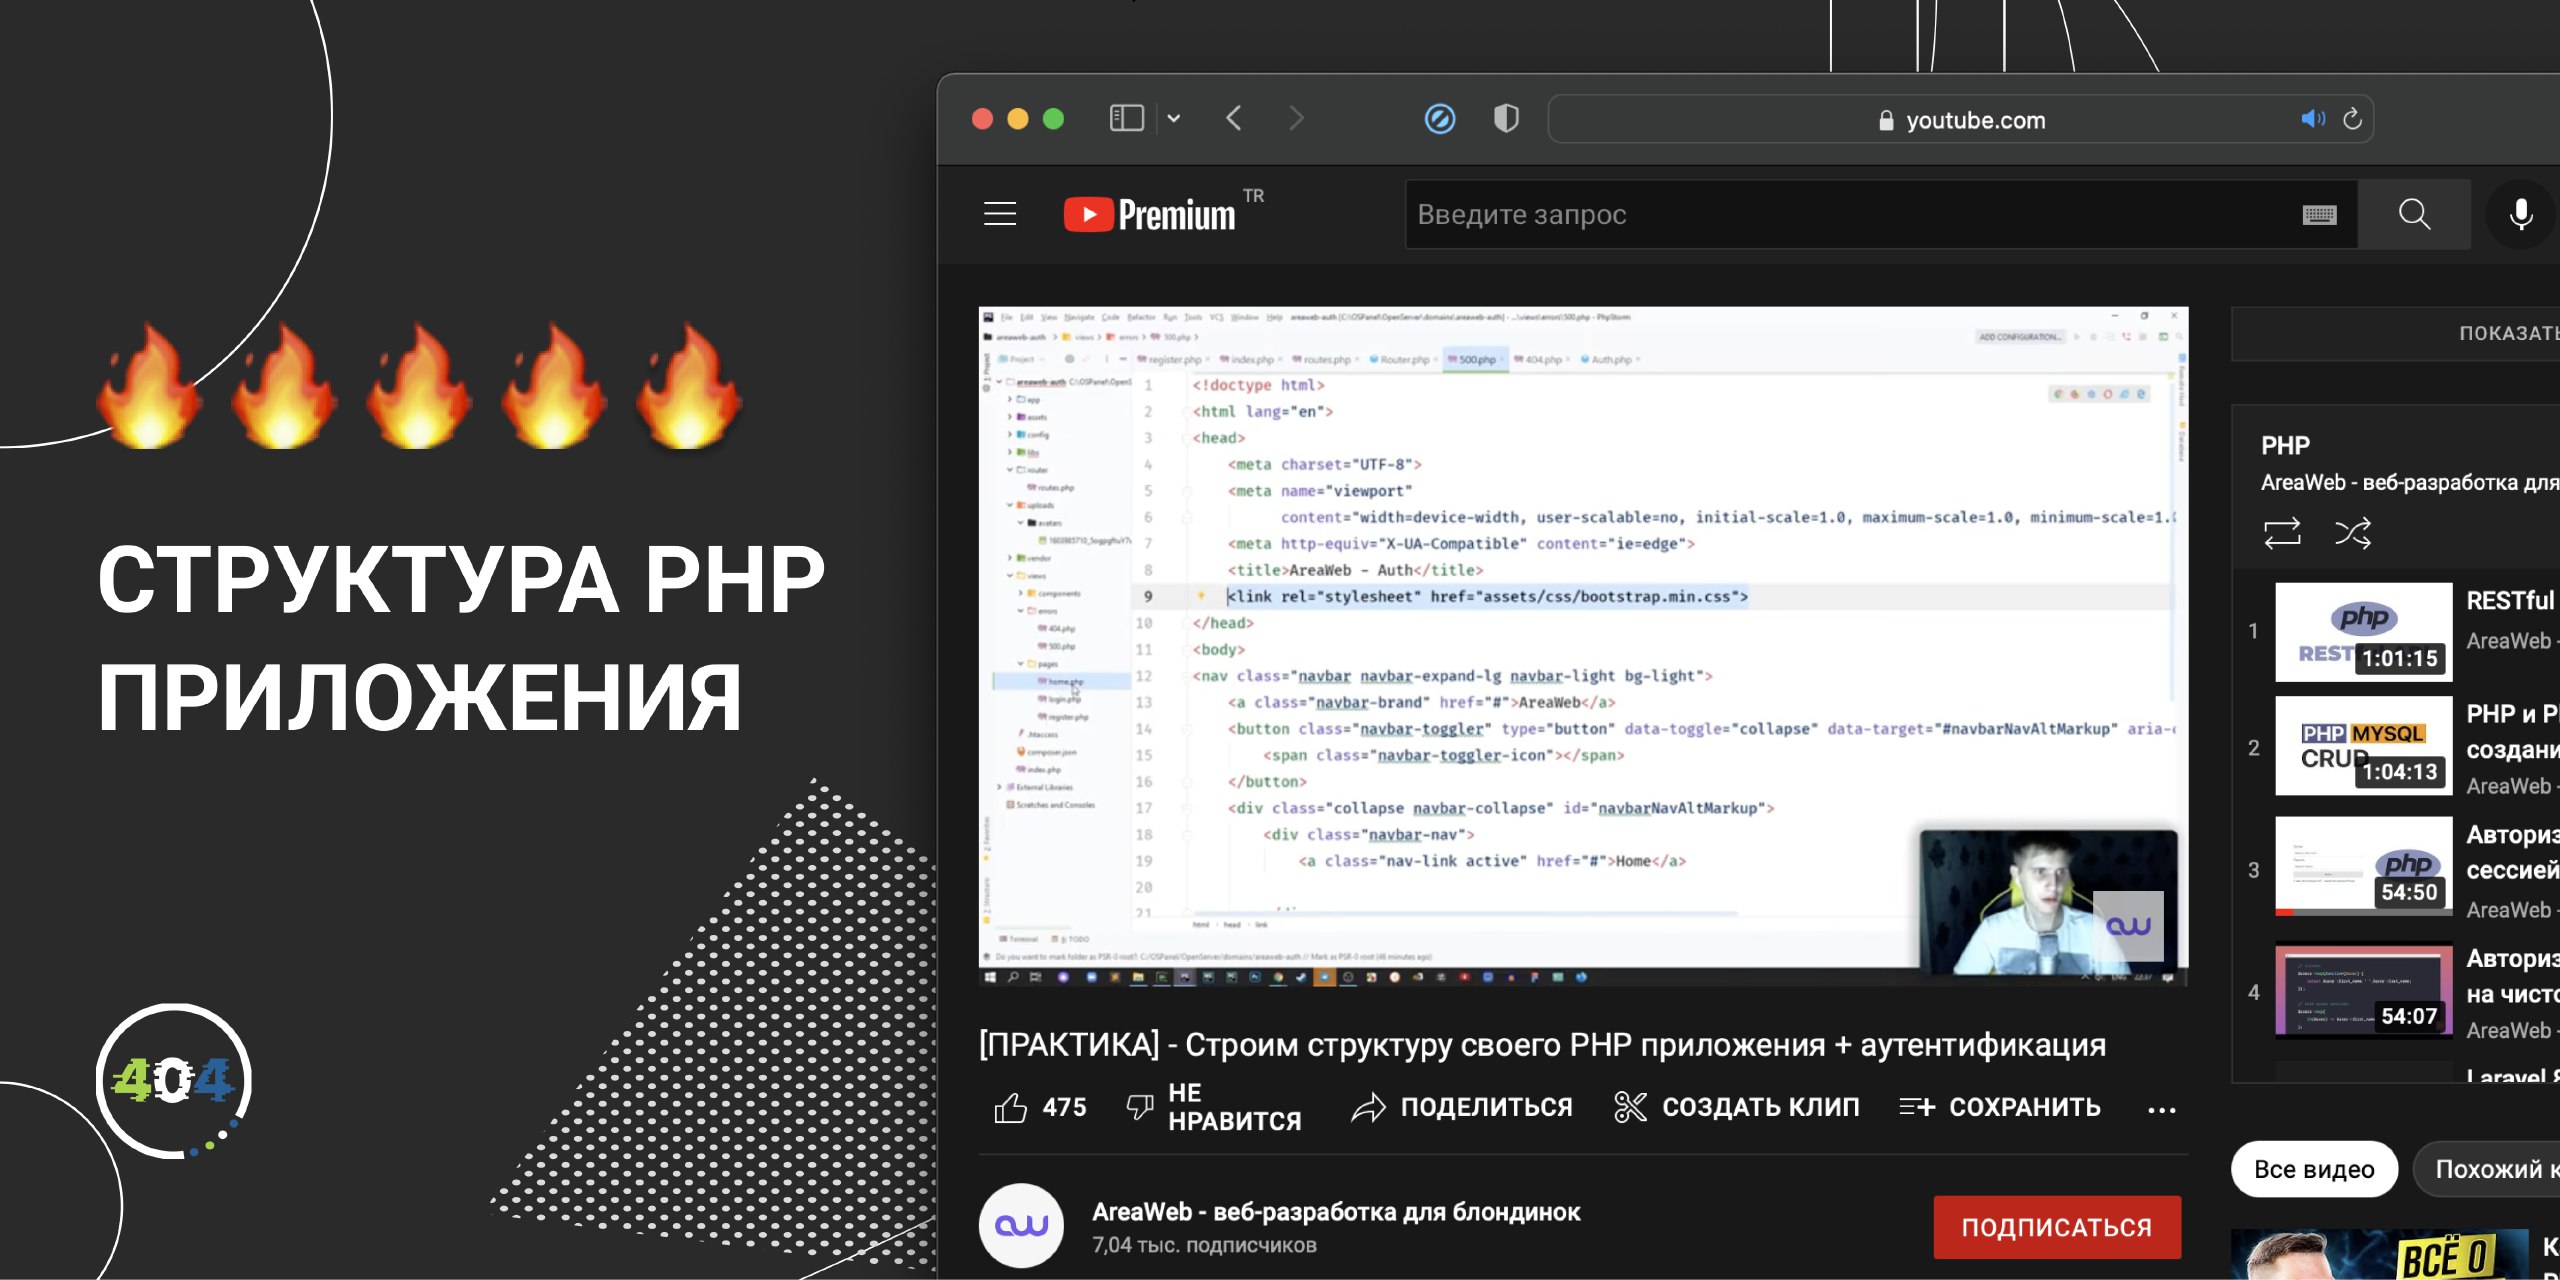
Task: Click the YouTube Premium logo
Action: (x=1150, y=214)
